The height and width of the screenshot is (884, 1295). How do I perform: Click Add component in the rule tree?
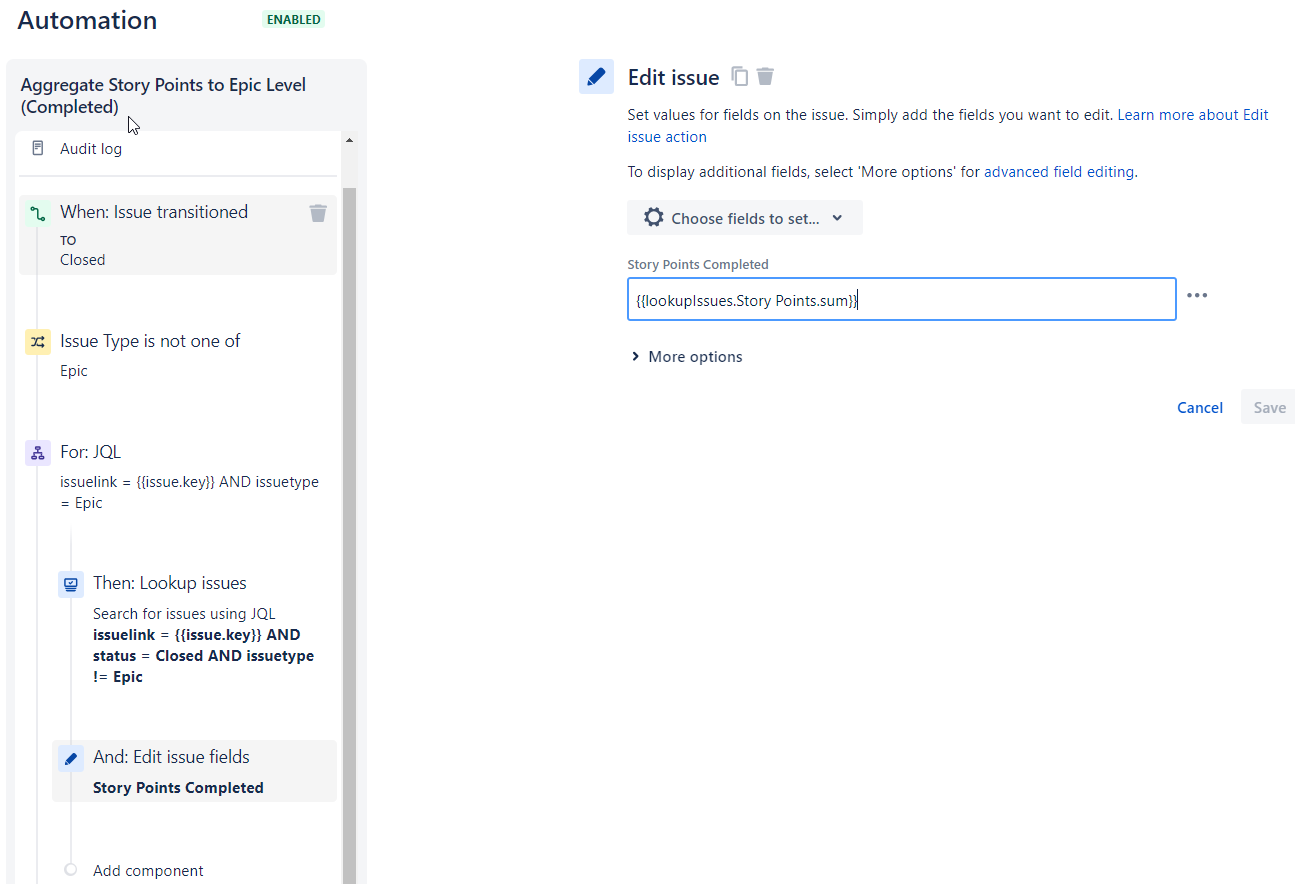coord(148,871)
